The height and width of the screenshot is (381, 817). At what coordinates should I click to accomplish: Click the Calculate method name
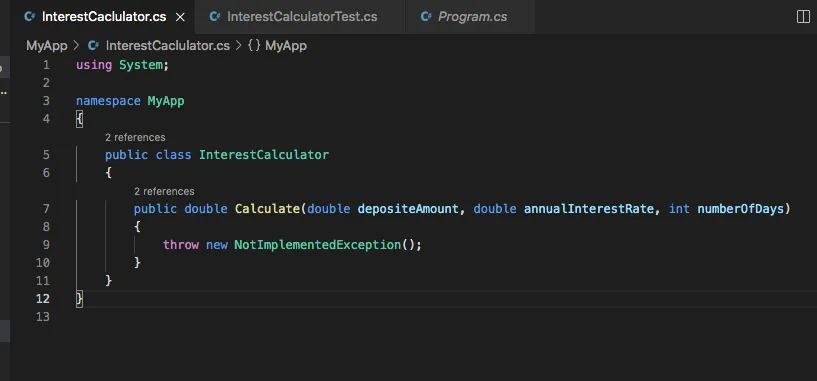(267, 209)
